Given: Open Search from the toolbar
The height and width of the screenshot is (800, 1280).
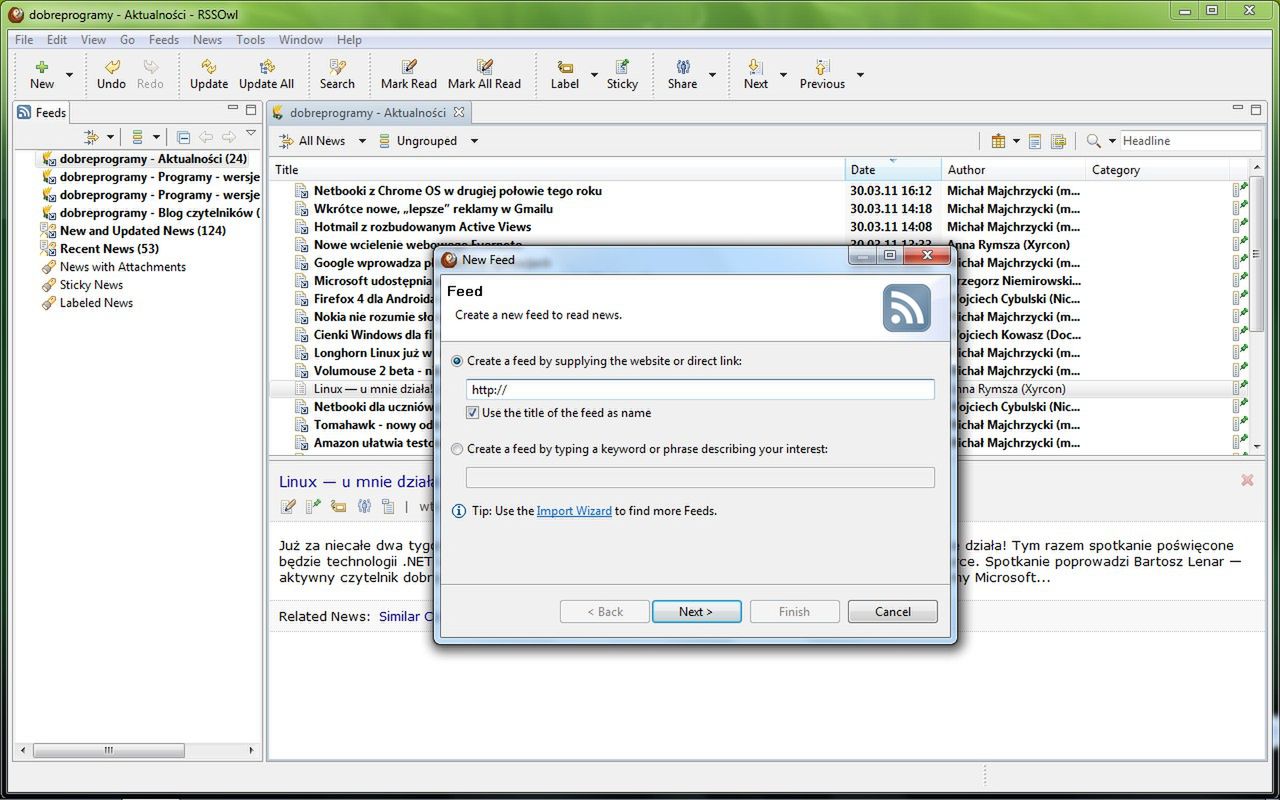Looking at the screenshot, I should click(337, 68).
